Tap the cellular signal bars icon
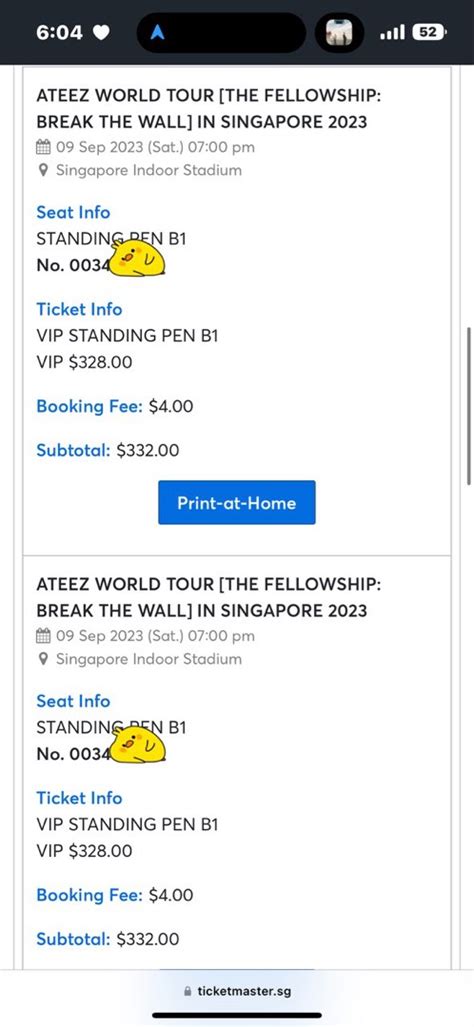 point(392,31)
